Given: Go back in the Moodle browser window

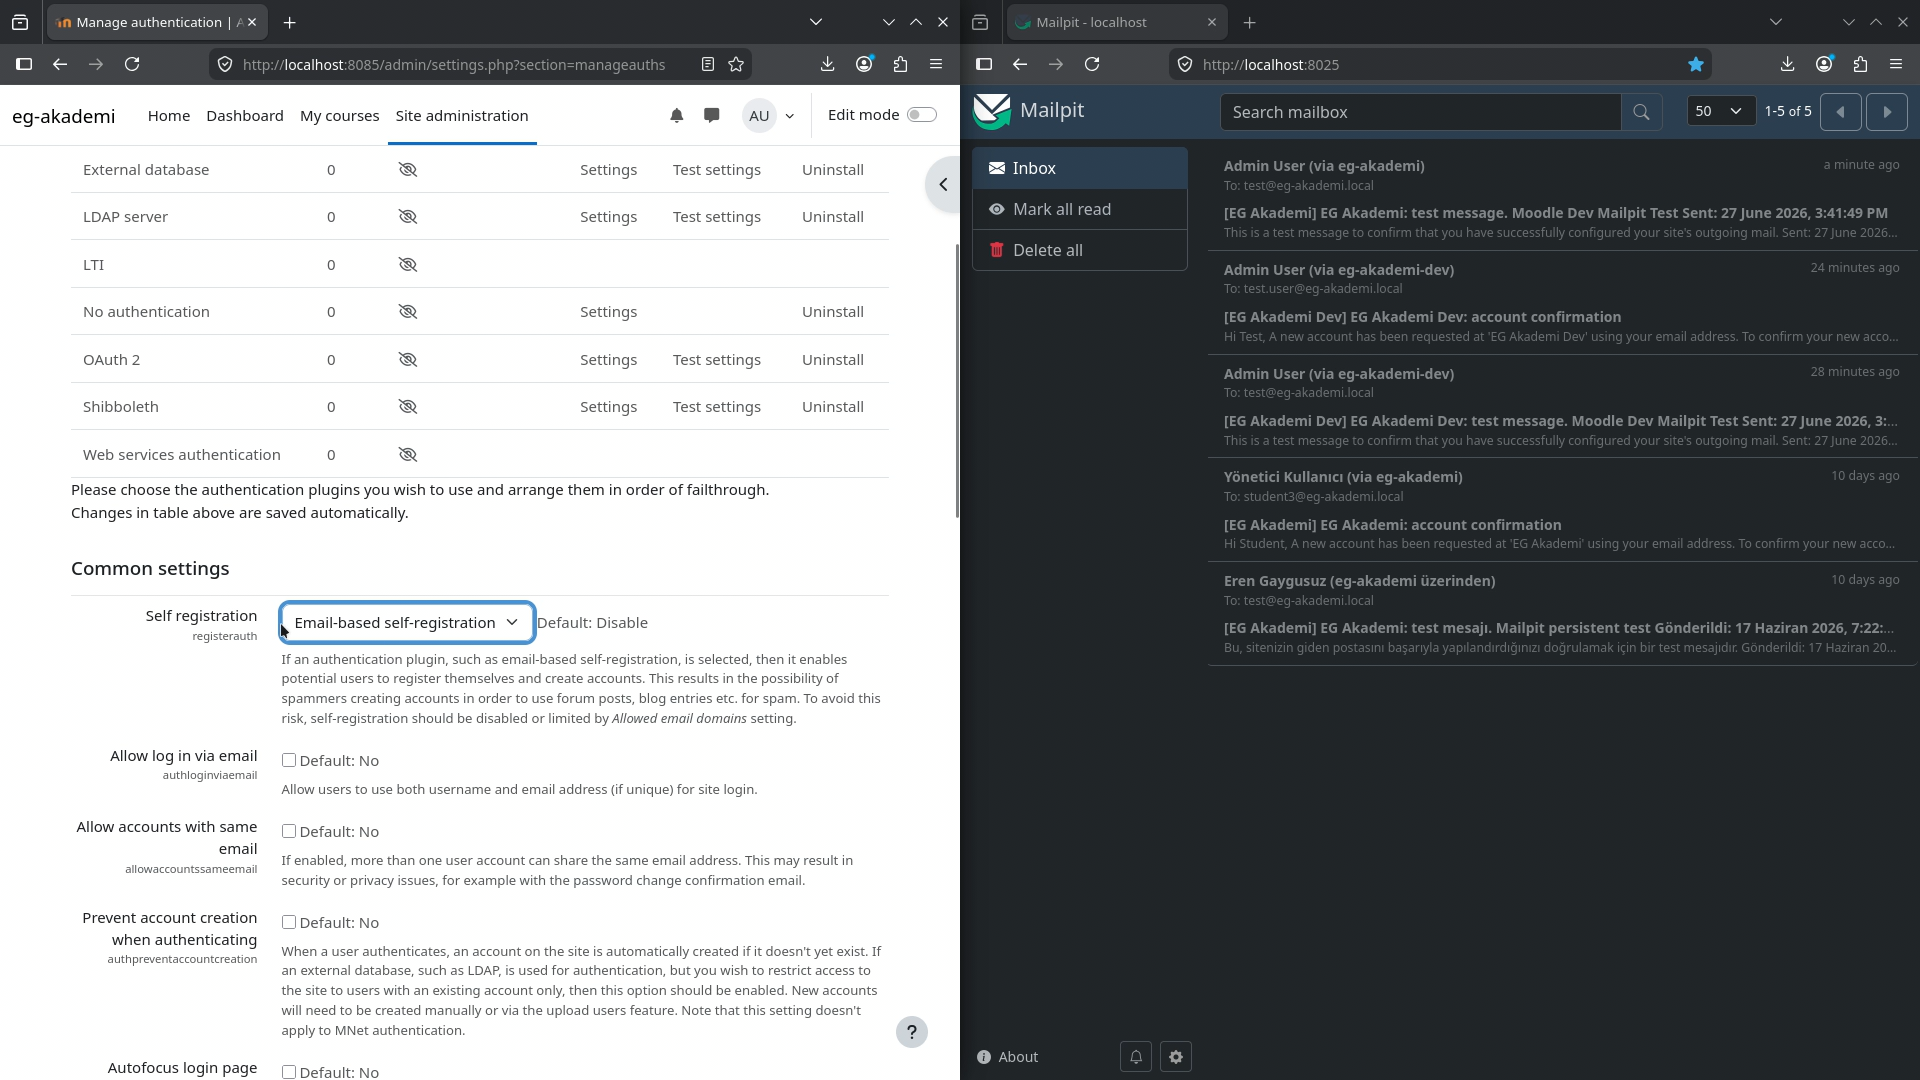Looking at the screenshot, I should click(x=60, y=64).
